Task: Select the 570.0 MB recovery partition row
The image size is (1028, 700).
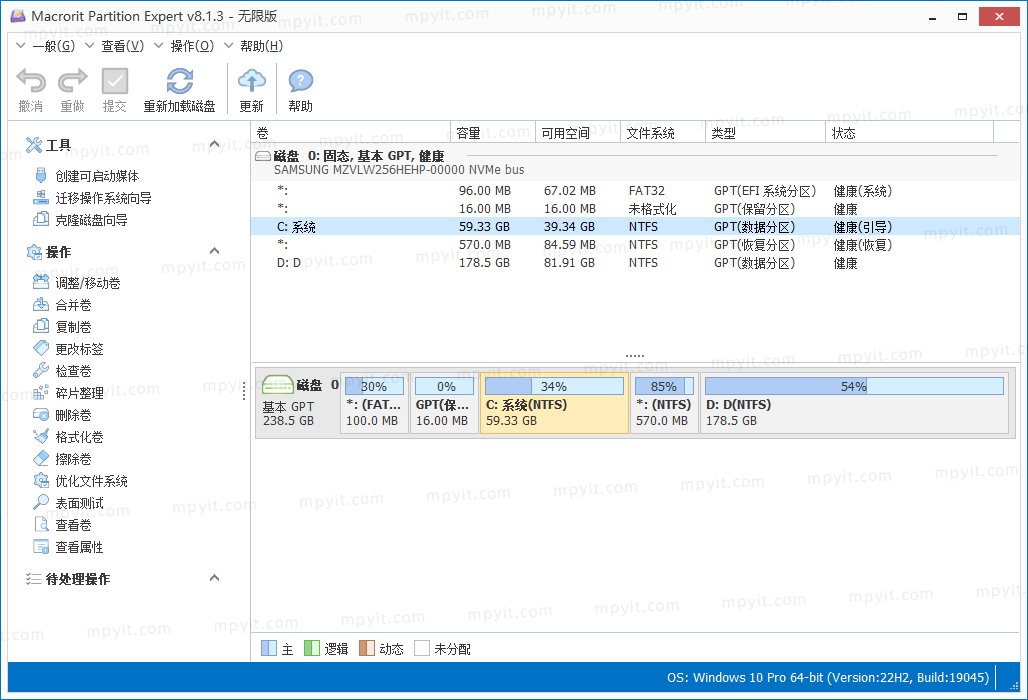Action: [x=635, y=244]
